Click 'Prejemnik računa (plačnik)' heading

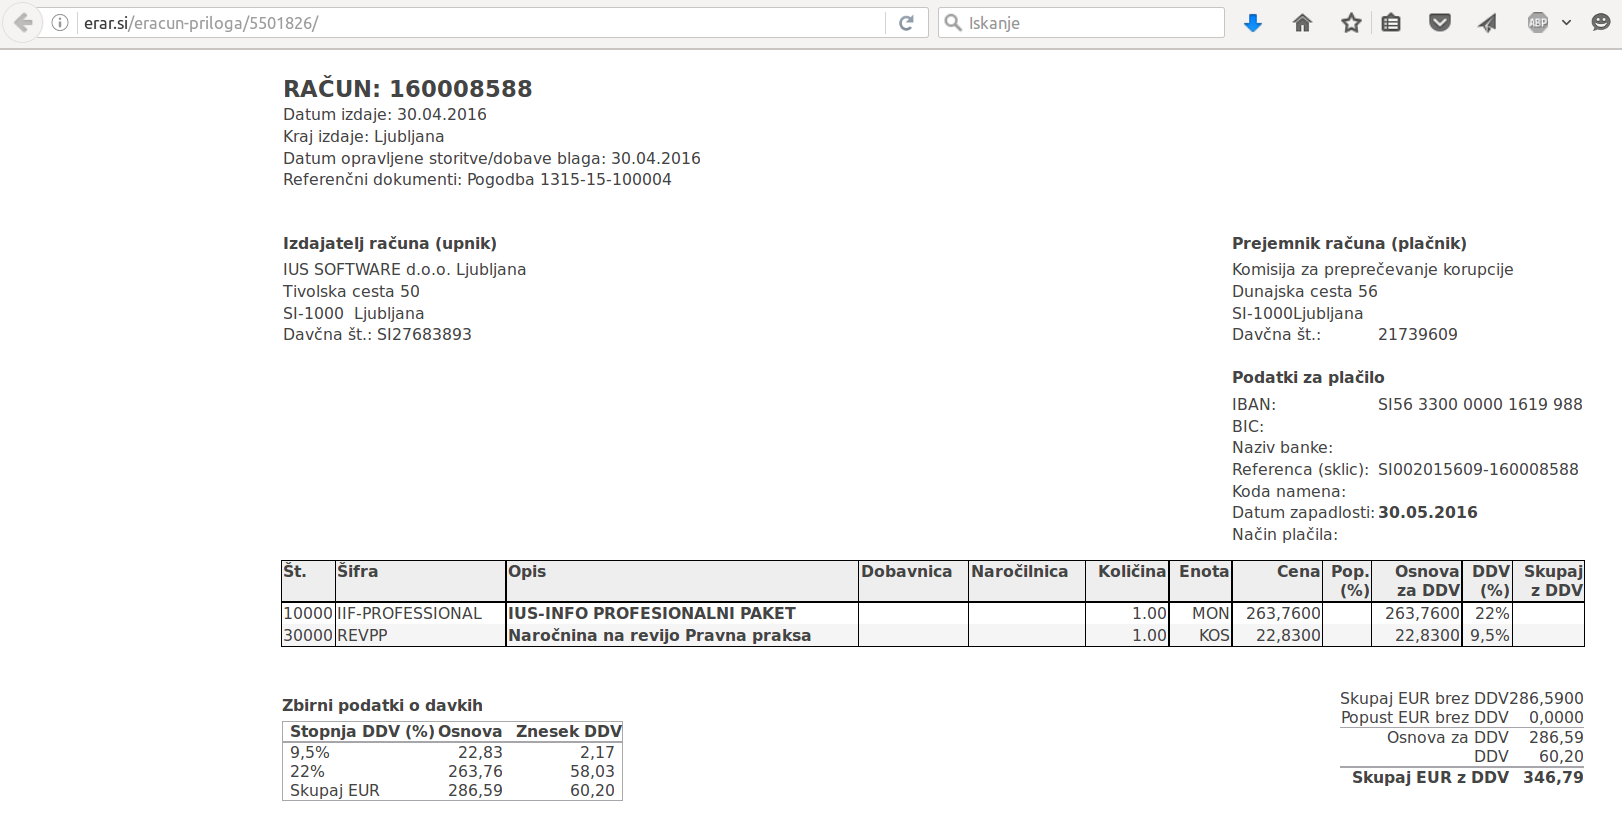pyautogui.click(x=1349, y=243)
